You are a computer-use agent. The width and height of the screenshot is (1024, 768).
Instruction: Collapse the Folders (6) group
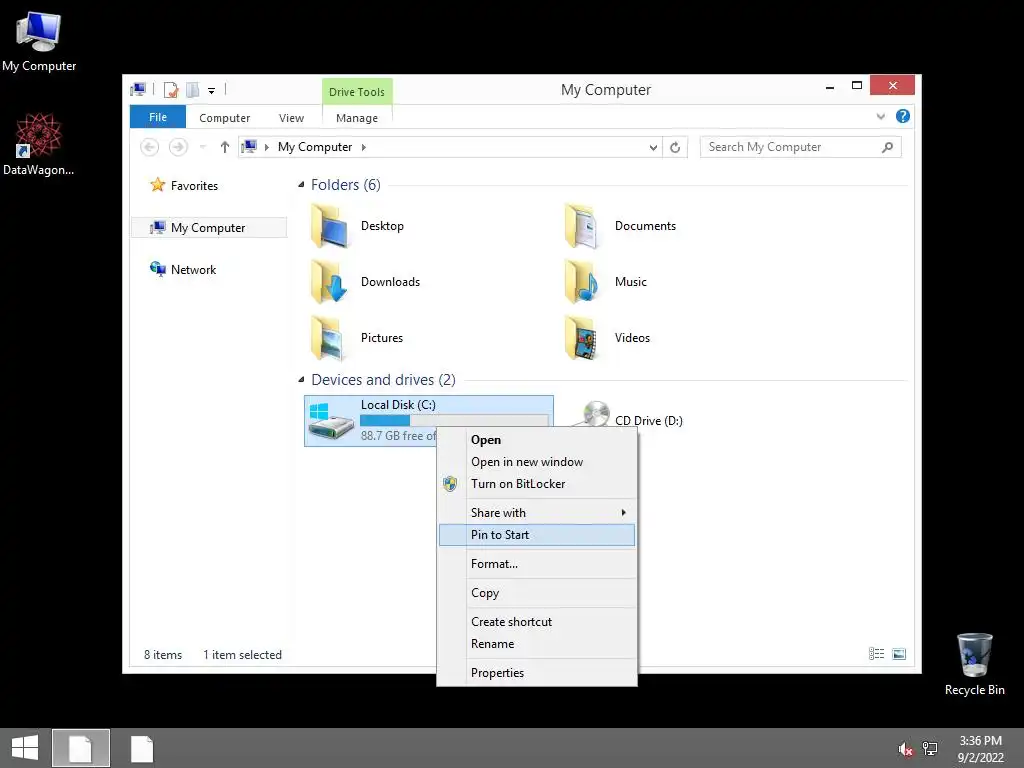pyautogui.click(x=301, y=185)
